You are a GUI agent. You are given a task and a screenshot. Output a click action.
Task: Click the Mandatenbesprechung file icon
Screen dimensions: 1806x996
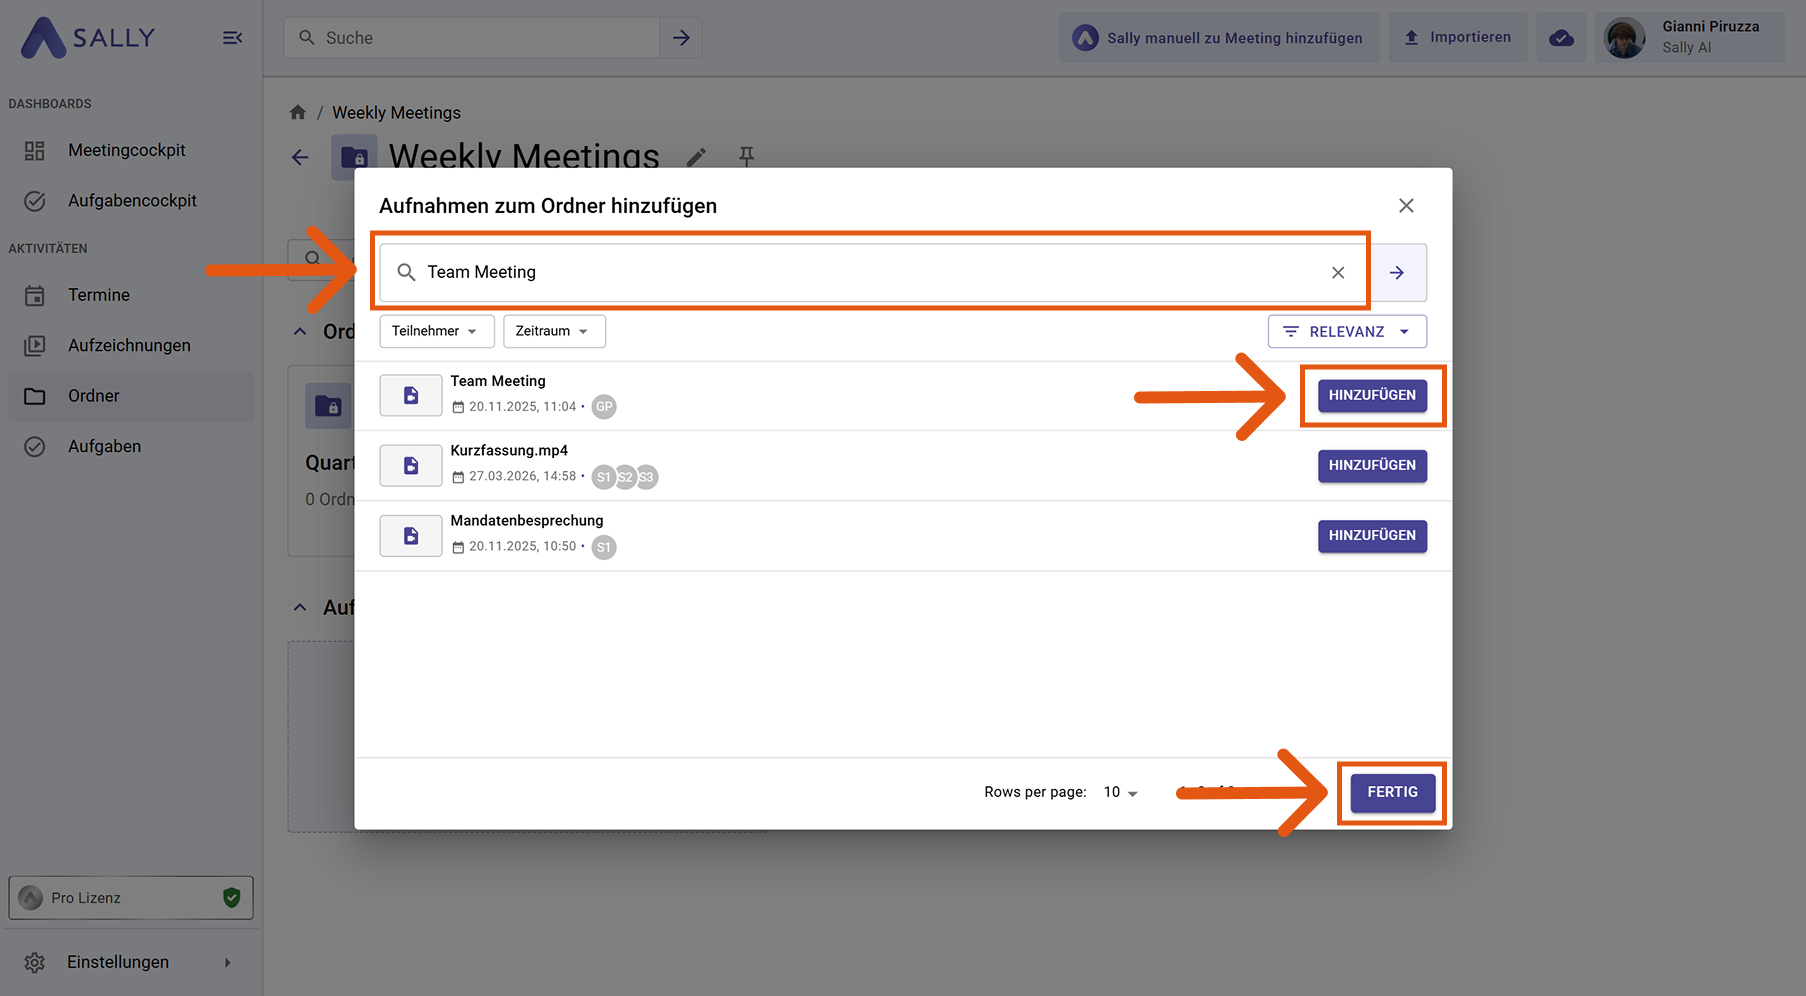coord(411,536)
